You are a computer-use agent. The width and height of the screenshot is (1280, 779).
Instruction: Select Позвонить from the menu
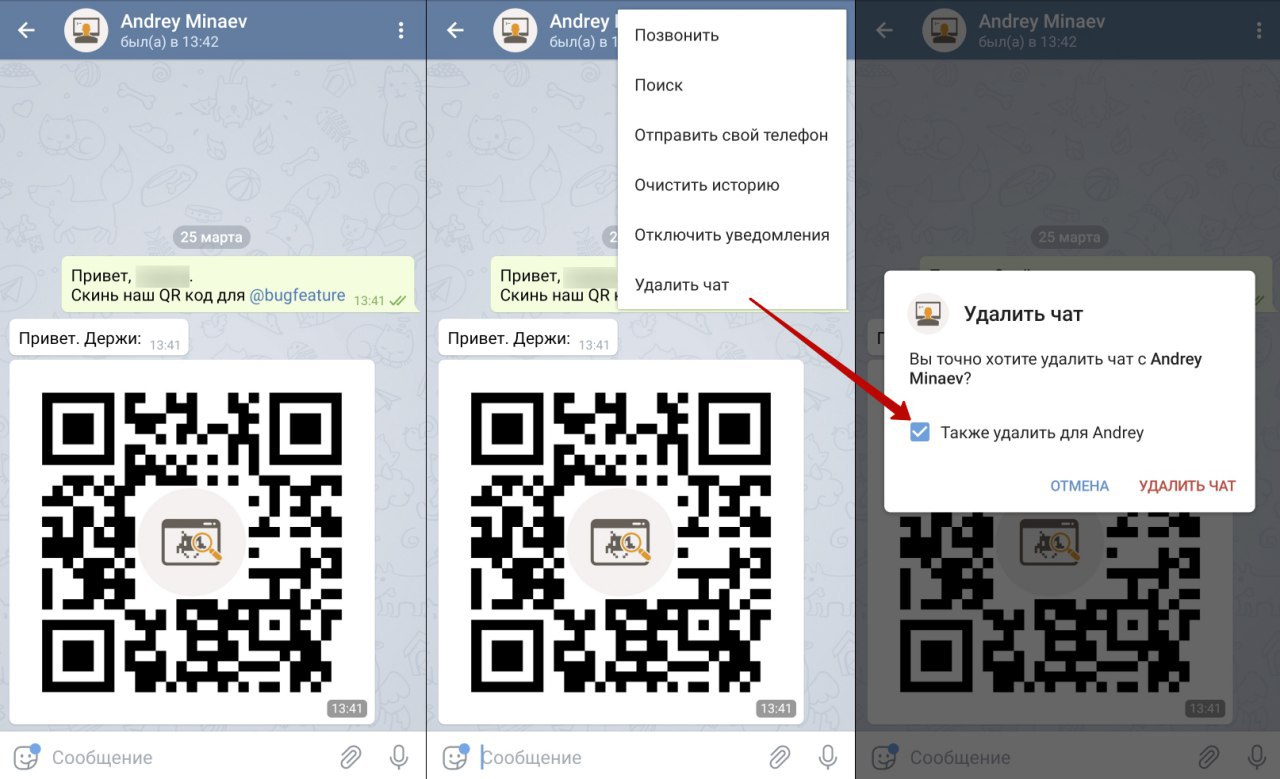pyautogui.click(x=732, y=35)
